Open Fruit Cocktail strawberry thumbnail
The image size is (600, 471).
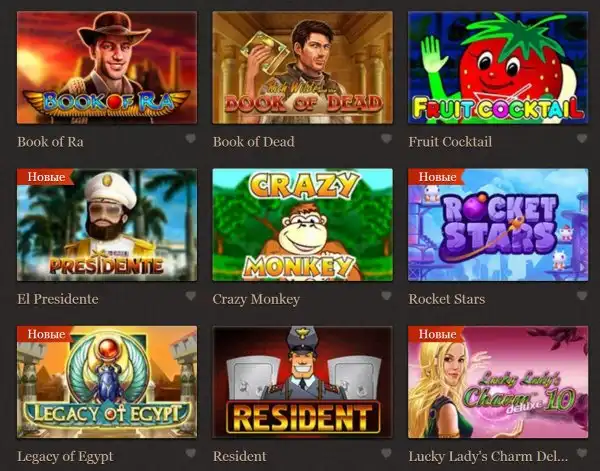(x=498, y=67)
